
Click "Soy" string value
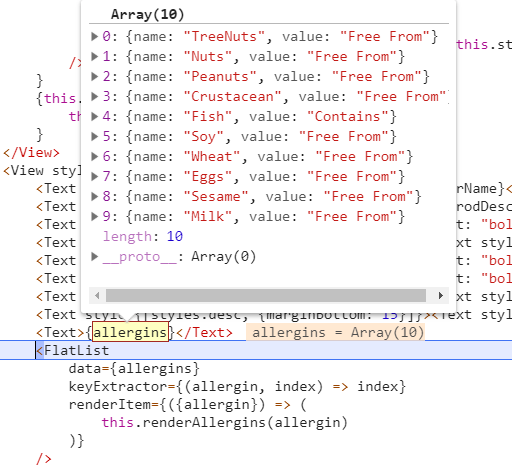tap(204, 136)
